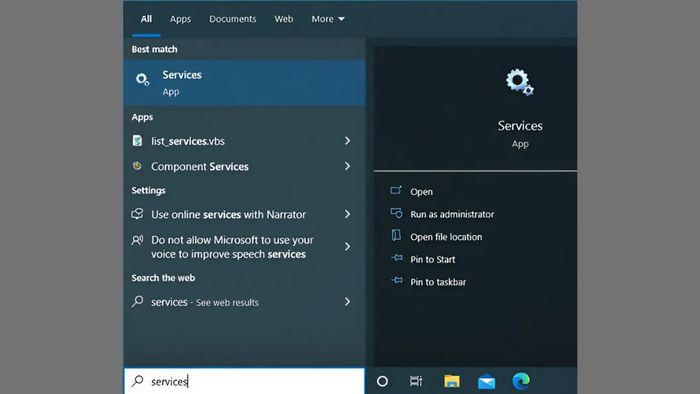The height and width of the screenshot is (394, 700).
Task: Open the More filter dropdown
Action: pyautogui.click(x=328, y=19)
